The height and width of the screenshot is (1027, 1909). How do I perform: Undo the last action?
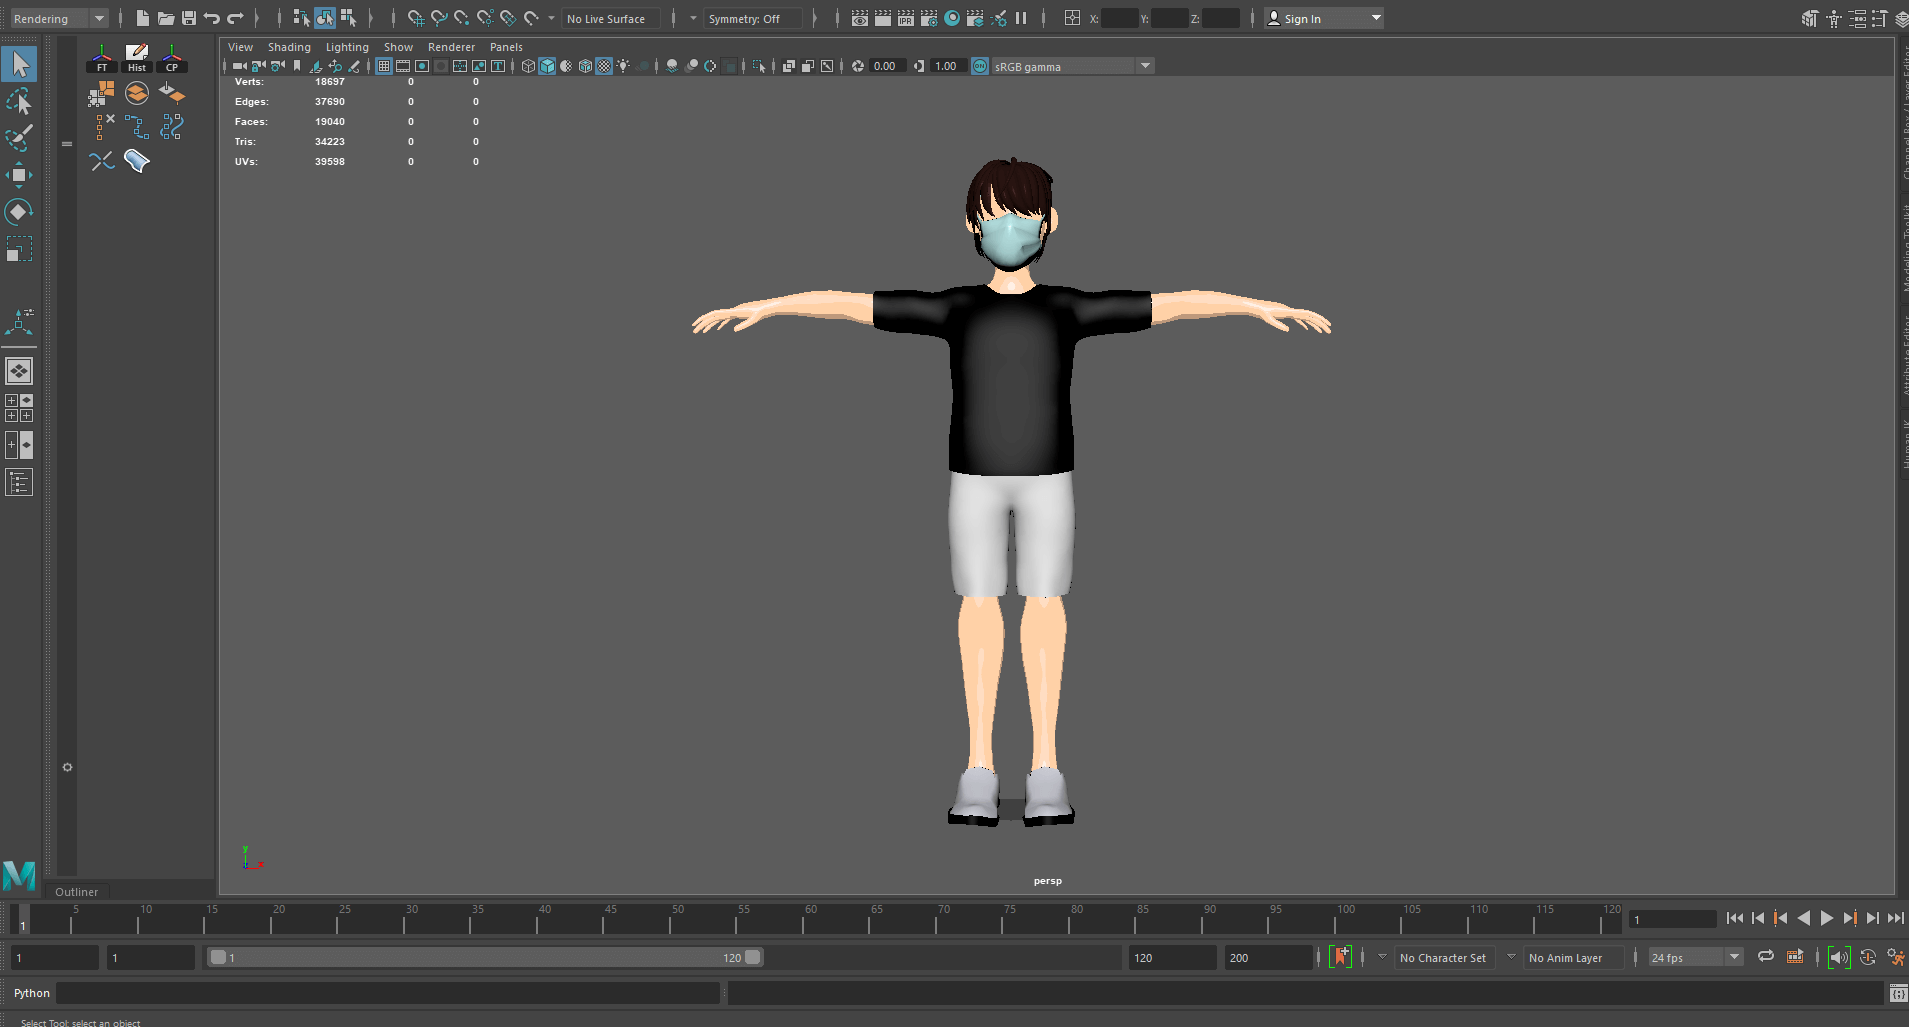point(212,18)
